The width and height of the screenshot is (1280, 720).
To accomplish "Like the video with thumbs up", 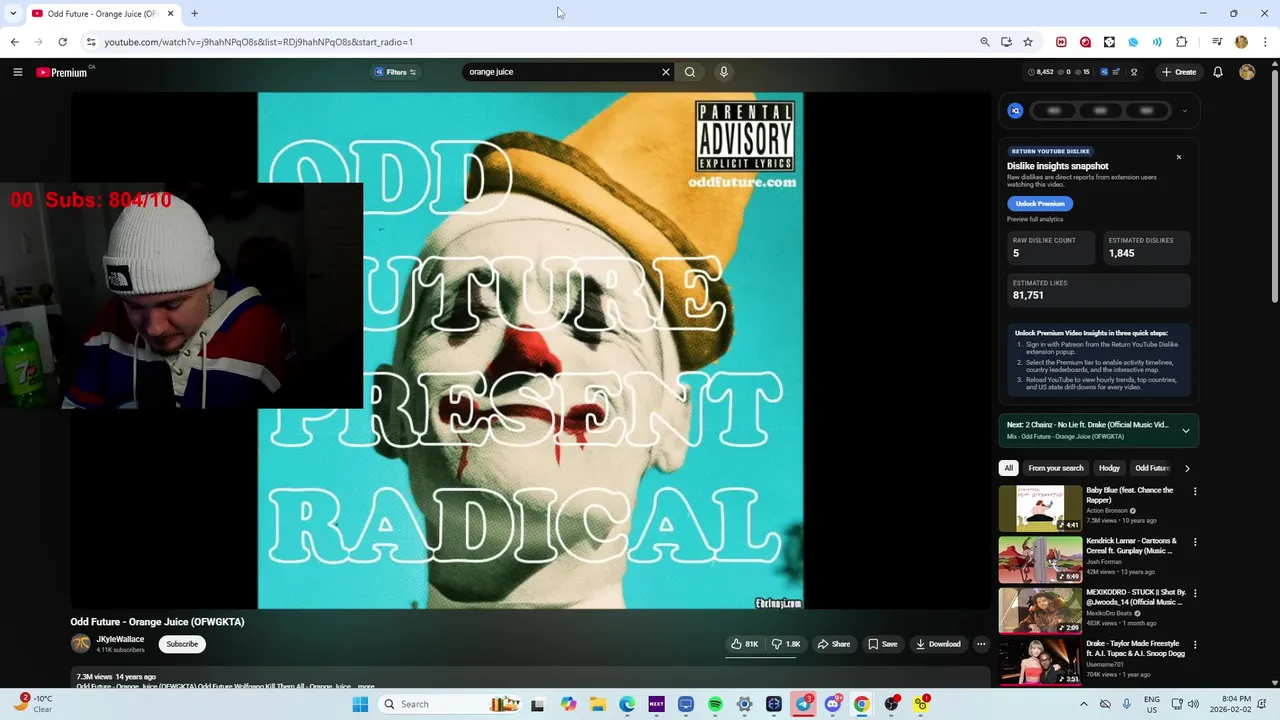I will 745,644.
